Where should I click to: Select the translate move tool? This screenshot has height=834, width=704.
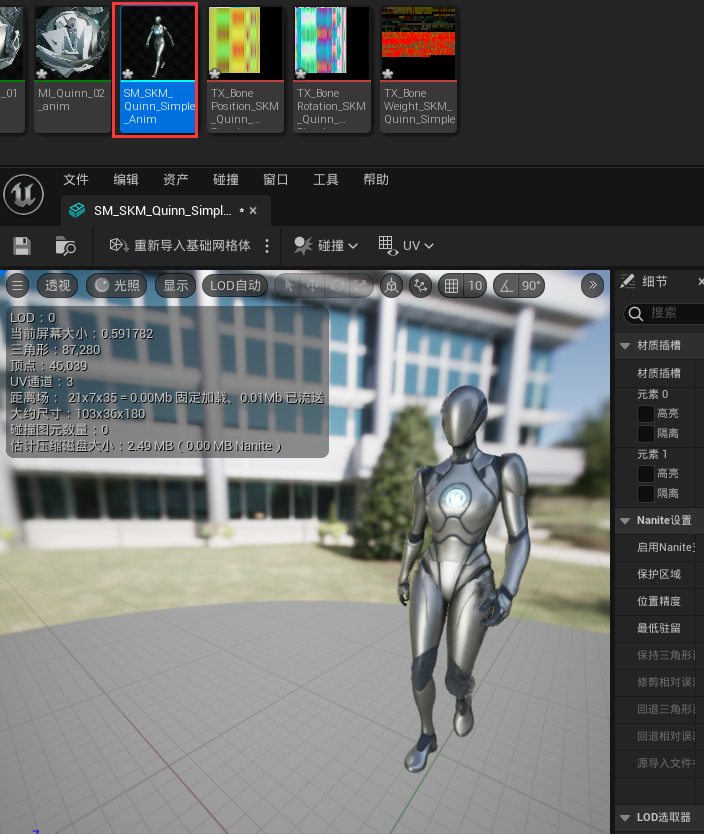pyautogui.click(x=313, y=286)
